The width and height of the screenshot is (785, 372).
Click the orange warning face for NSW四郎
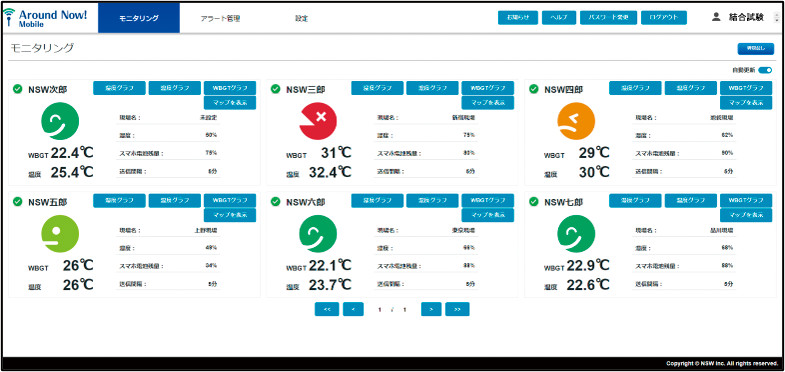(576, 121)
